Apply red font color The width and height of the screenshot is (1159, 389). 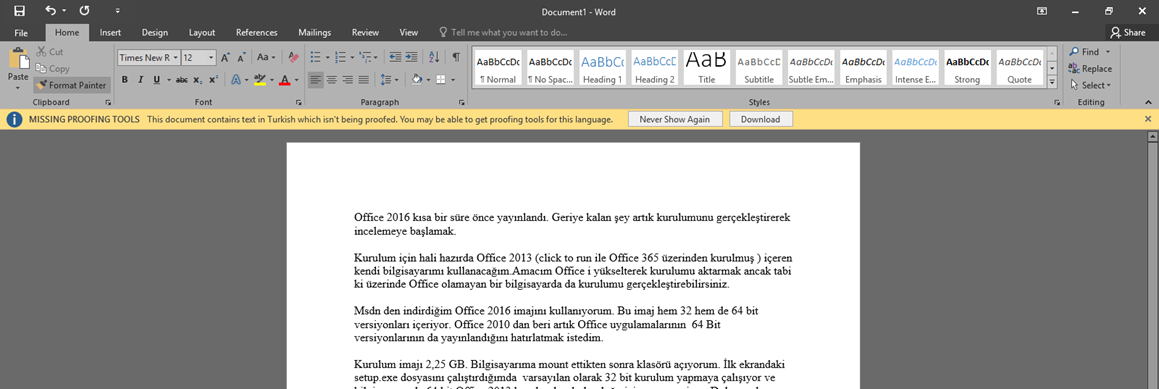[x=284, y=79]
